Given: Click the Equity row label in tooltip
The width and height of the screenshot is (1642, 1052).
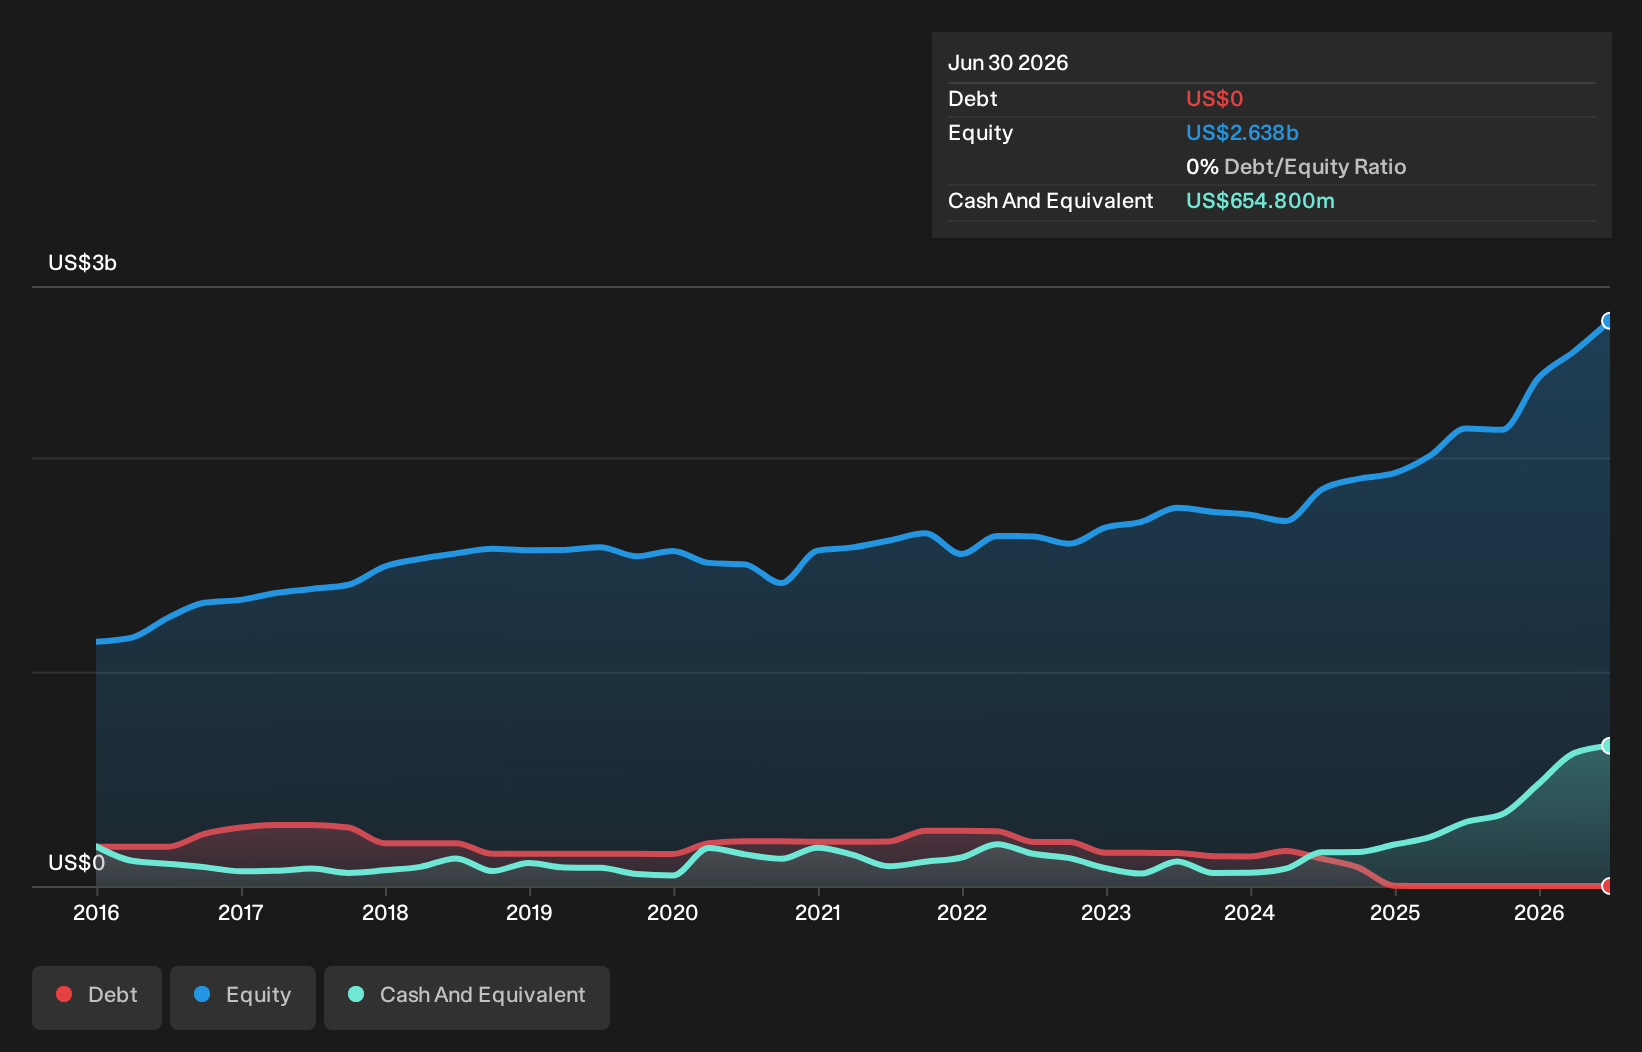Looking at the screenshot, I should (981, 133).
